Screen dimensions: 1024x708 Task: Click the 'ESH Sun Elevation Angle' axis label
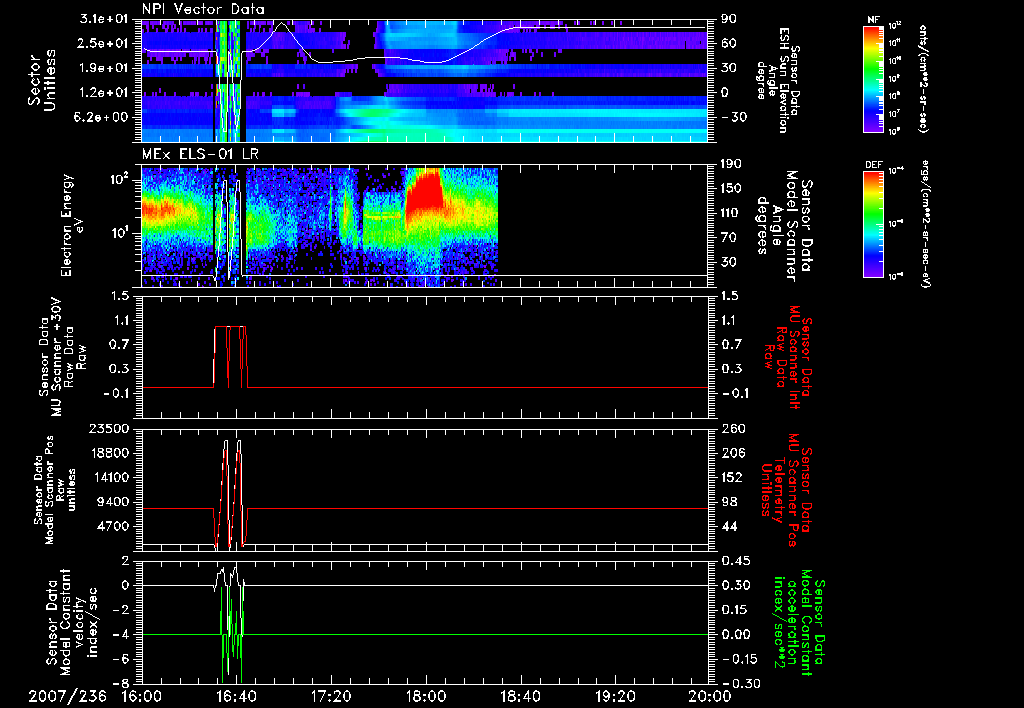(777, 80)
